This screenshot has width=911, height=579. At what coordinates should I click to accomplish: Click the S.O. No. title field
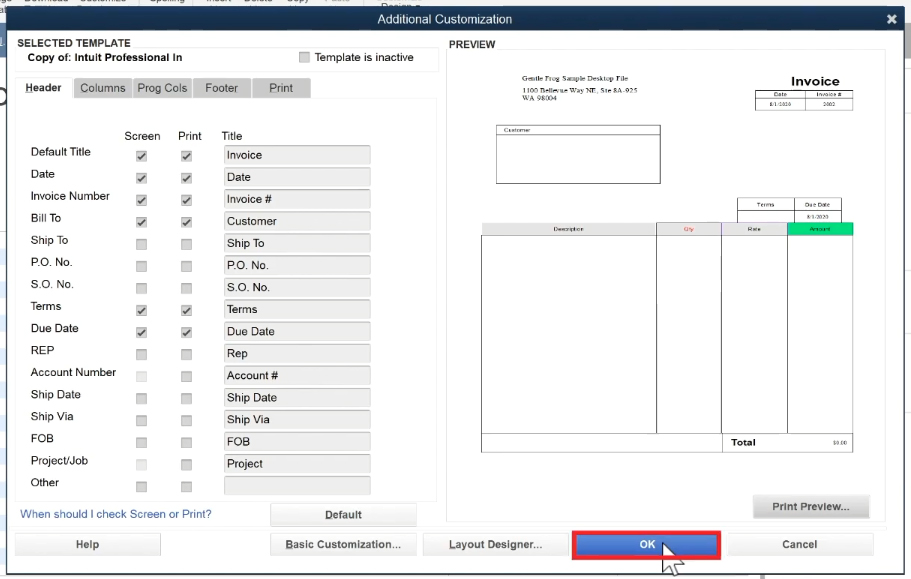297,287
